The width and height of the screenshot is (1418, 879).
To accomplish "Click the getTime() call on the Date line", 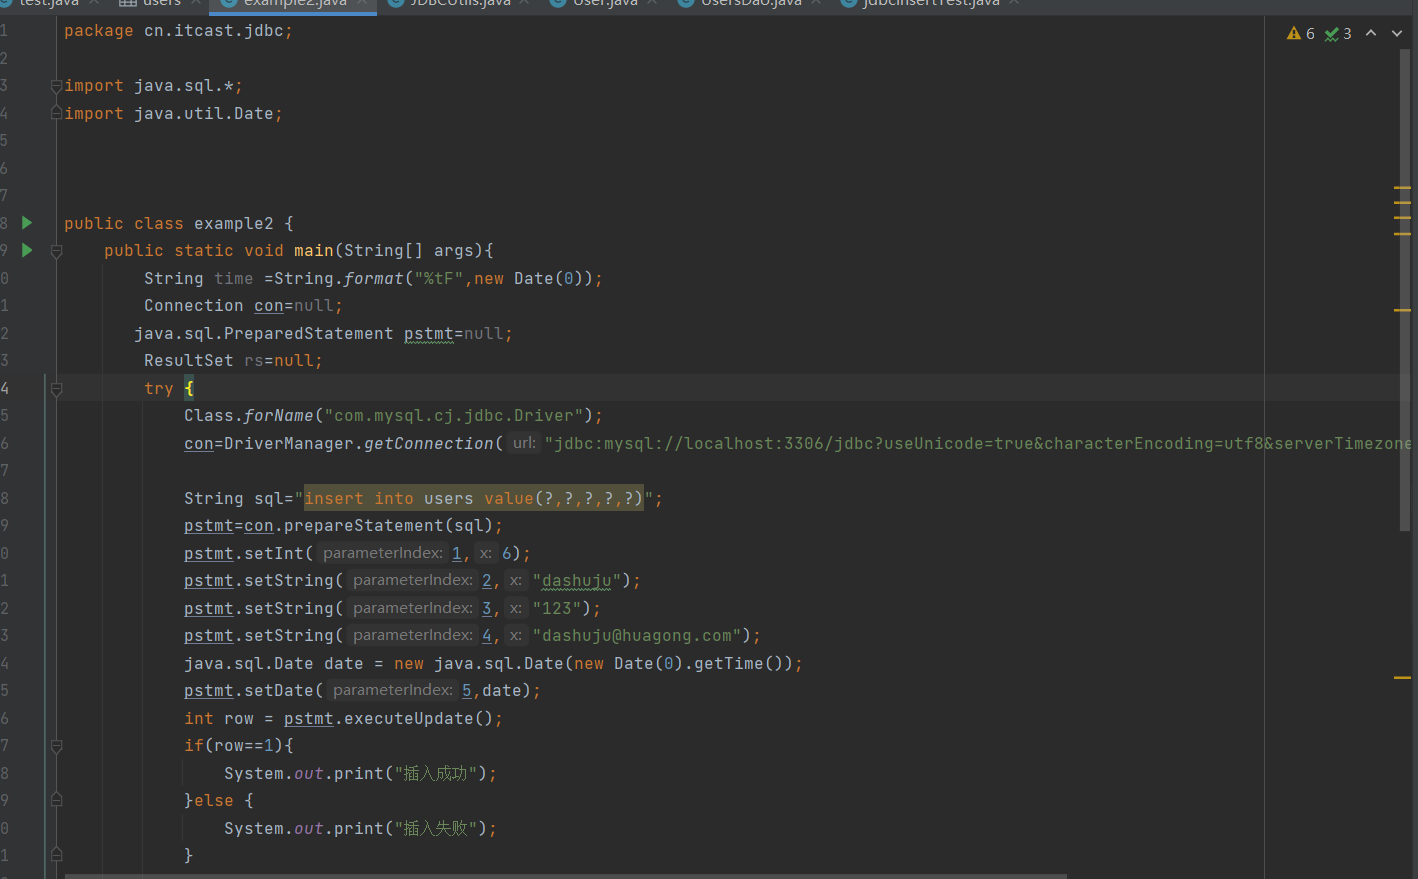I will point(738,663).
